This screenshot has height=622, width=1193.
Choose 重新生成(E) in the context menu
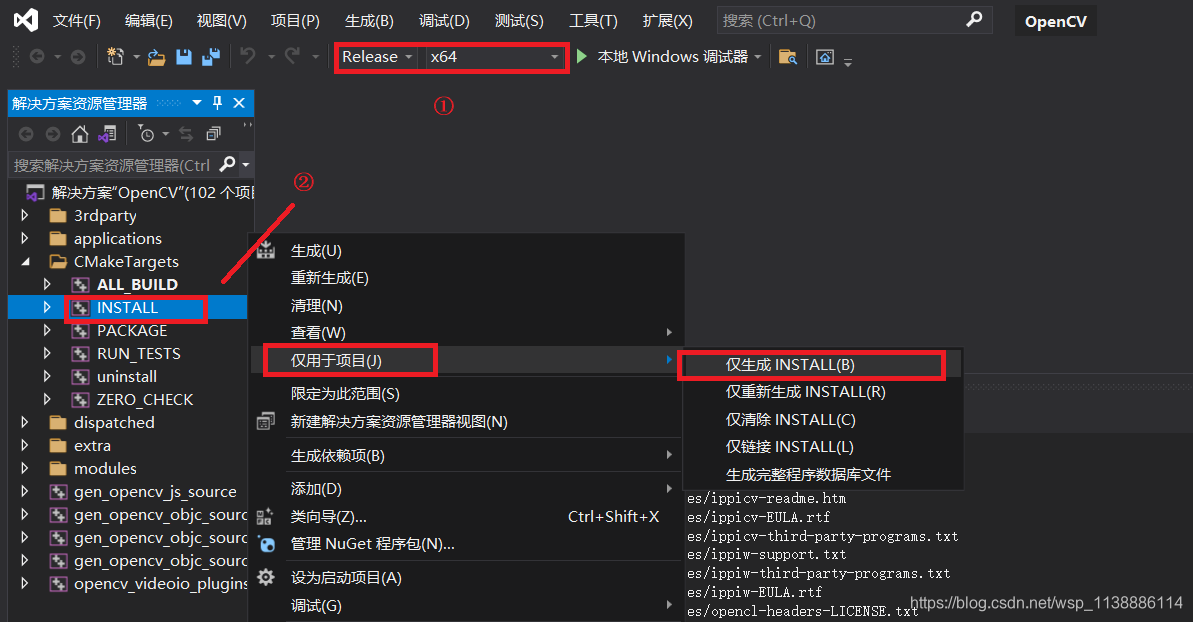point(466,278)
